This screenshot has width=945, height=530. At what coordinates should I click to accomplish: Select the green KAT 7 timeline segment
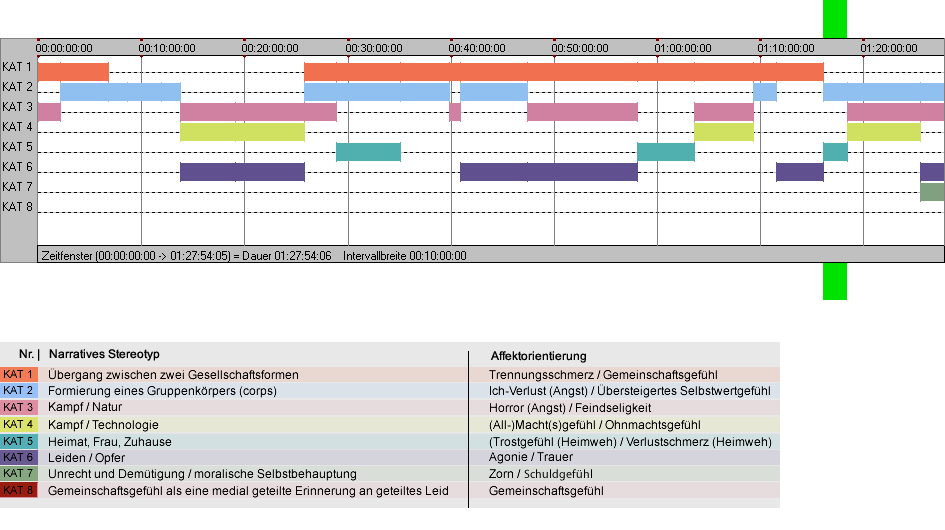tap(932, 192)
